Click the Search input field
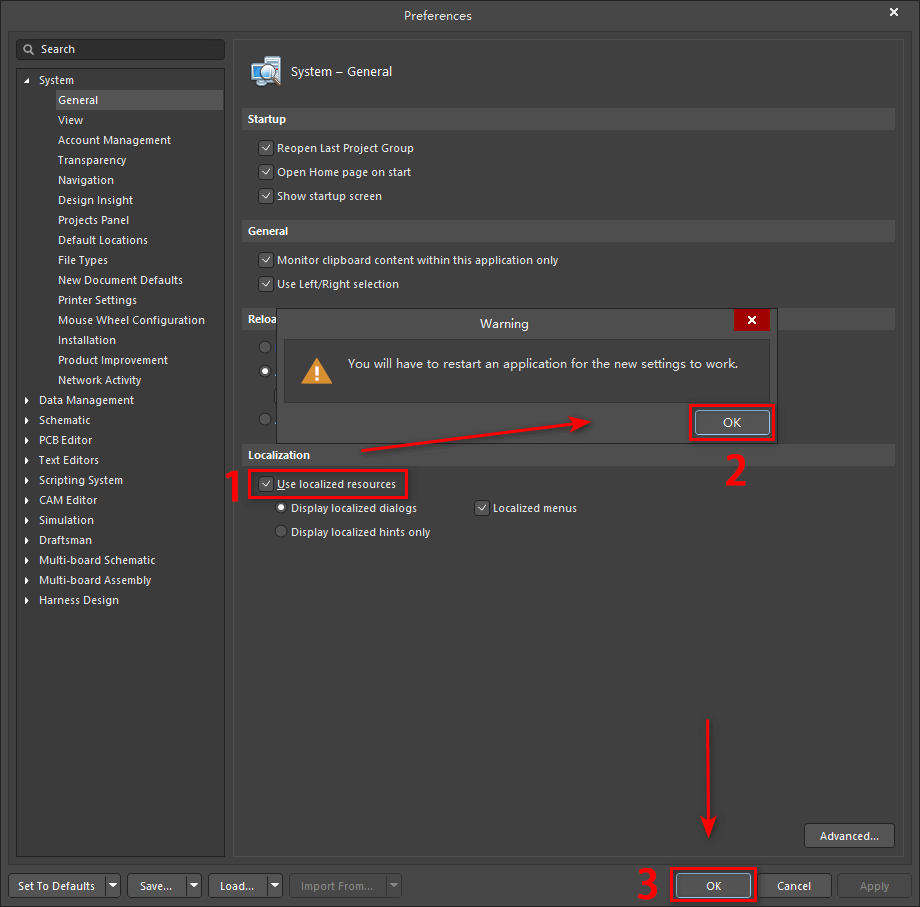Image resolution: width=920 pixels, height=907 pixels. [120, 50]
